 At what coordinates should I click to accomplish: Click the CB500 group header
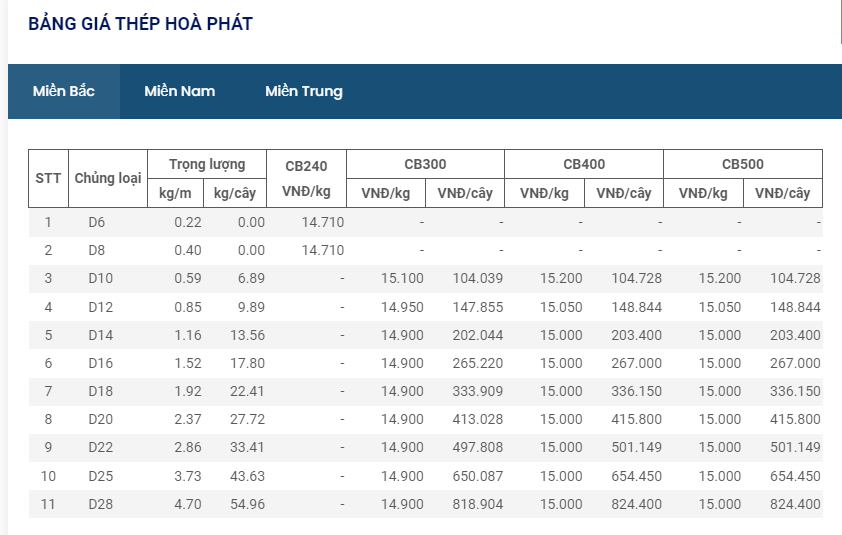743,164
